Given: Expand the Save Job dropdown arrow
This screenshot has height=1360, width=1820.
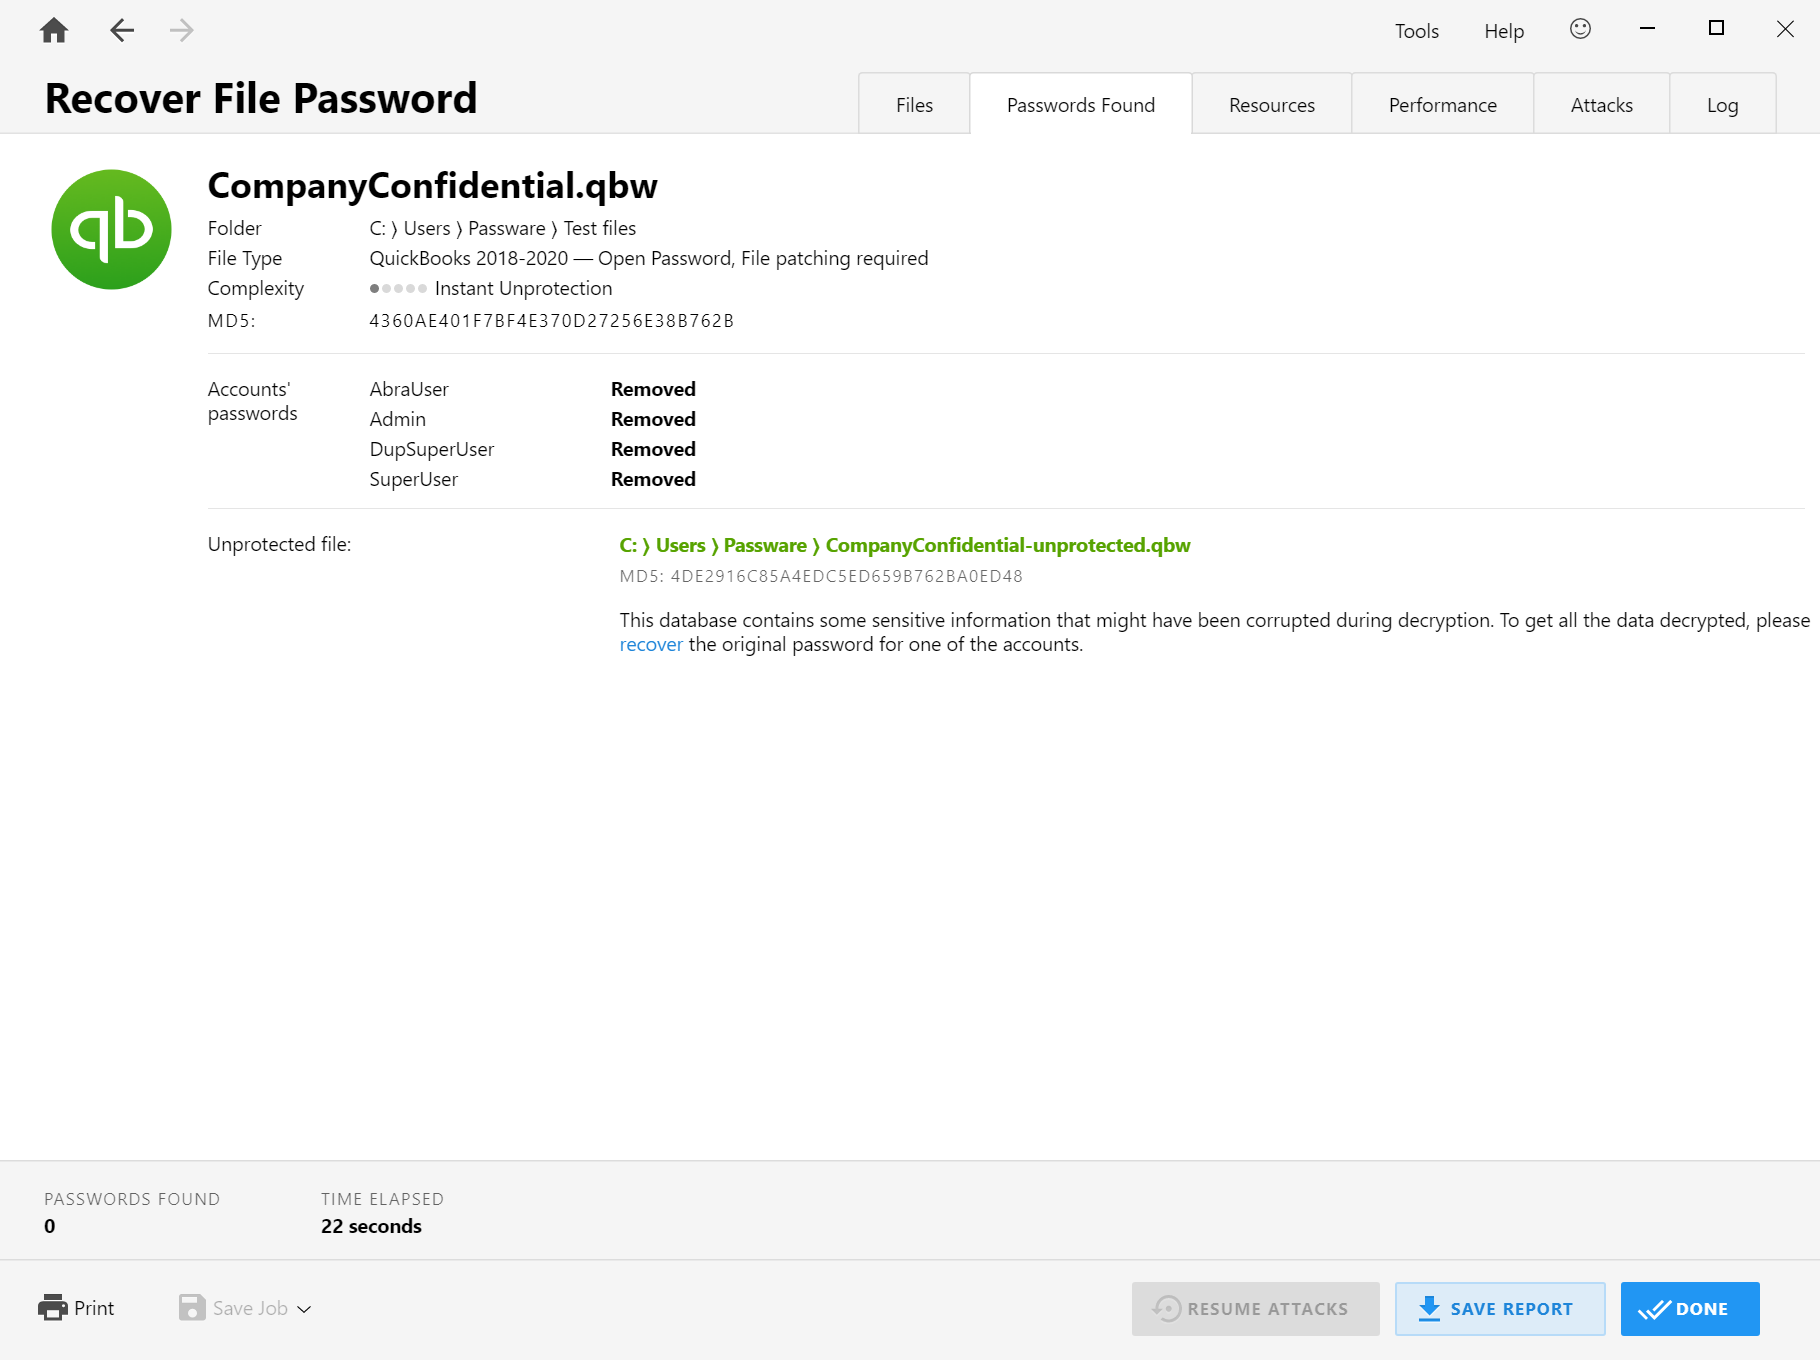Looking at the screenshot, I should tap(304, 1309).
